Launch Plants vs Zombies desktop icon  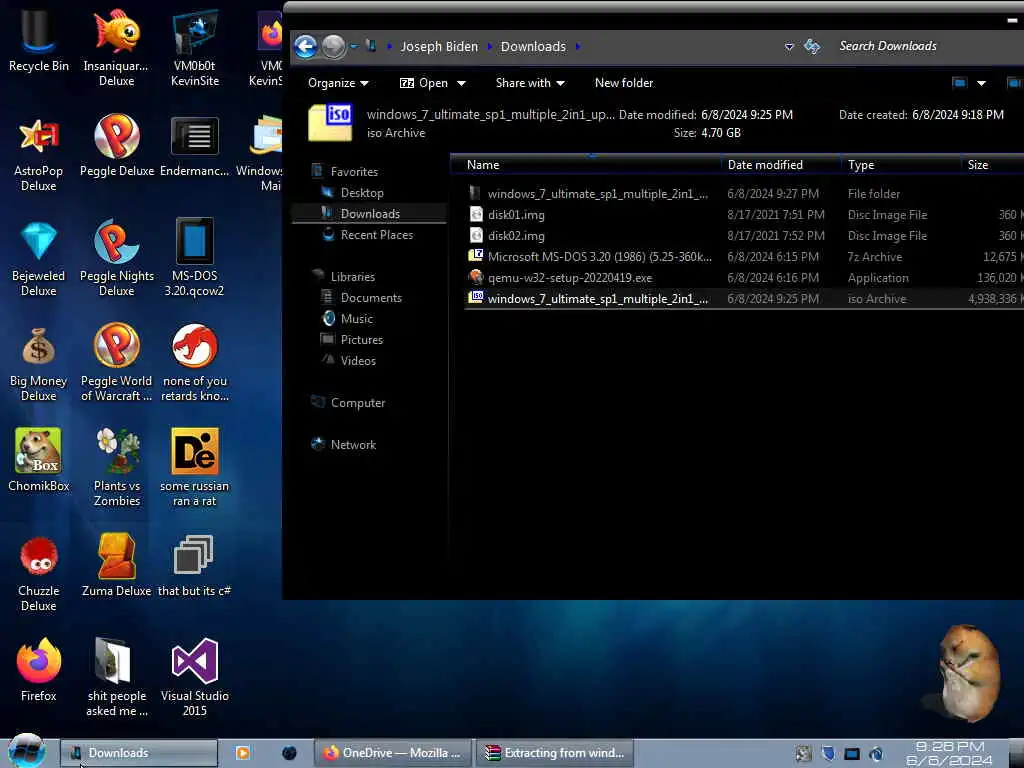[117, 468]
